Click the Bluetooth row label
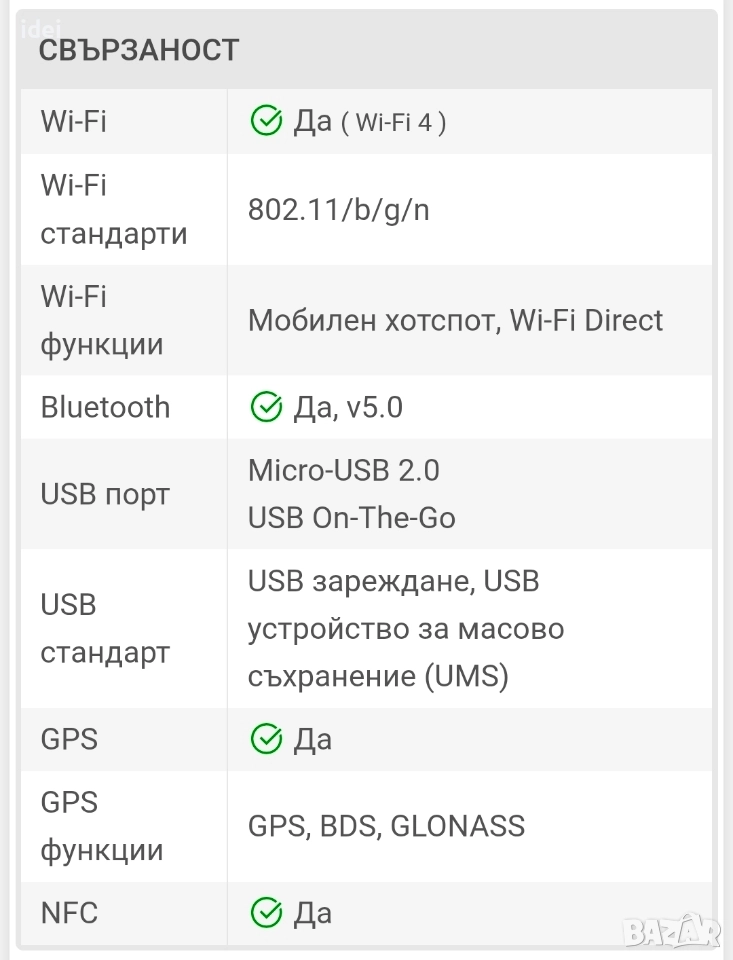Image resolution: width=733 pixels, height=960 pixels. click(105, 407)
